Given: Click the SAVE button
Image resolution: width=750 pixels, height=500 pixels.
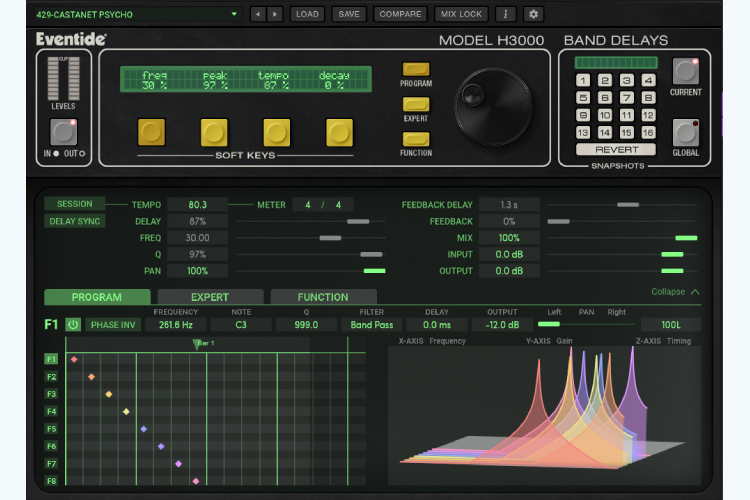Looking at the screenshot, I should (x=349, y=14).
